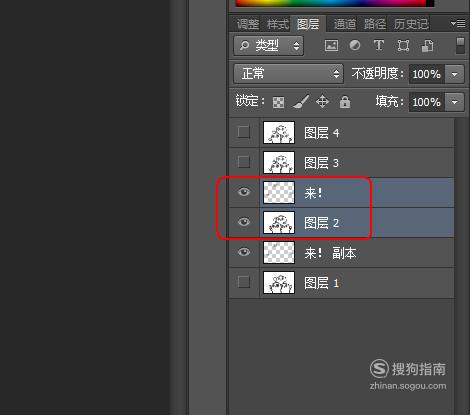This screenshot has width=470, height=415.
Task: Open the layers panel flyout menu
Action: coord(458,23)
